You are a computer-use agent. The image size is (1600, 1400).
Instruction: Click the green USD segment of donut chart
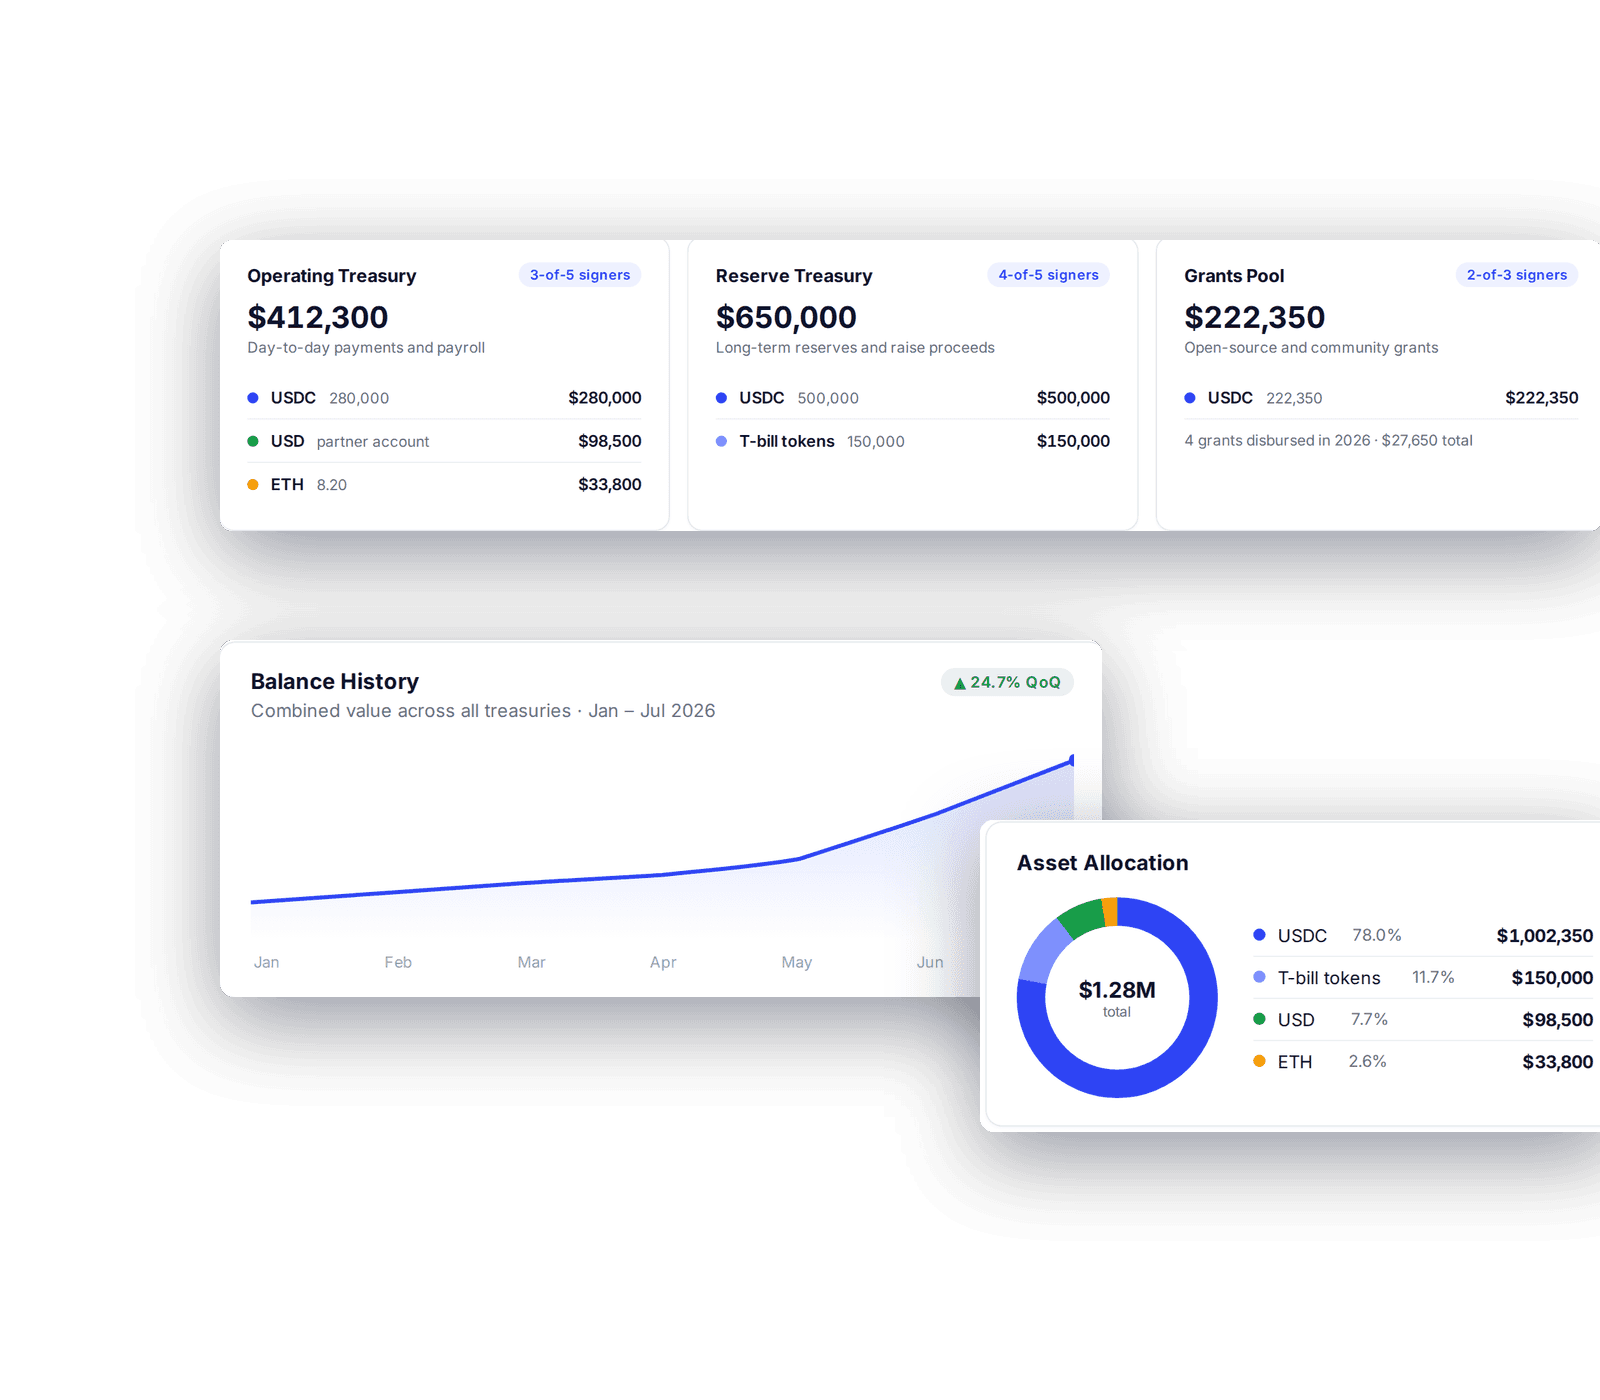pos(1081,918)
